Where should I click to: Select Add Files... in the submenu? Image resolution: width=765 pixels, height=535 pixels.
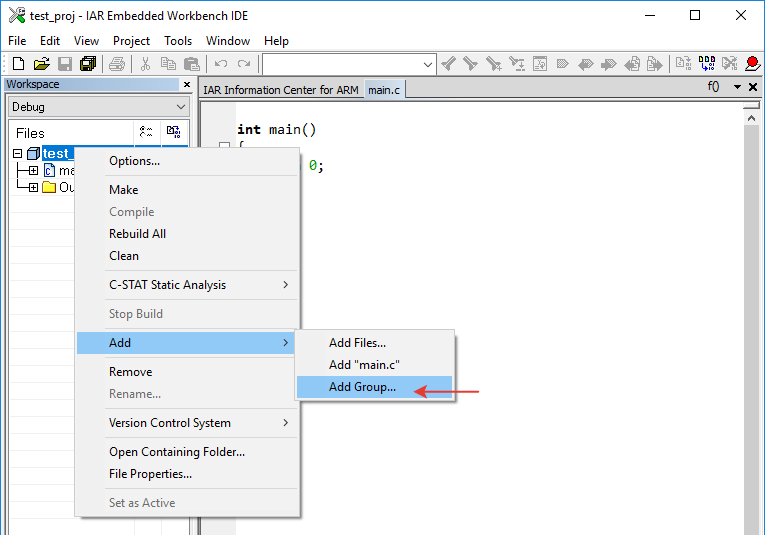(x=357, y=343)
